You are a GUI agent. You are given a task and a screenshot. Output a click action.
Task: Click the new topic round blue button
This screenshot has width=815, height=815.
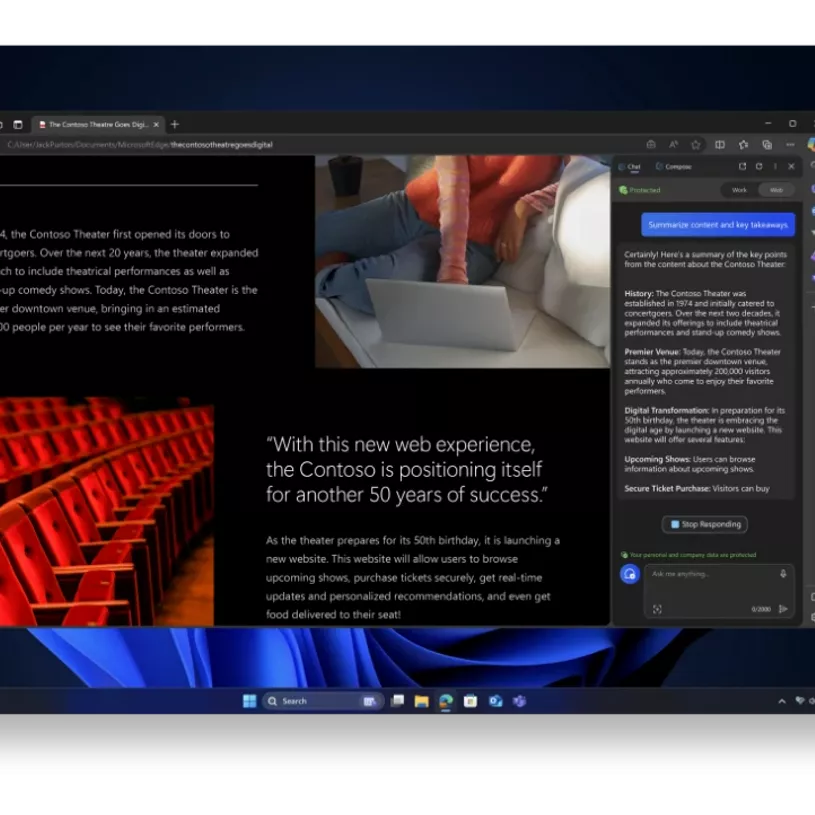(x=629, y=574)
